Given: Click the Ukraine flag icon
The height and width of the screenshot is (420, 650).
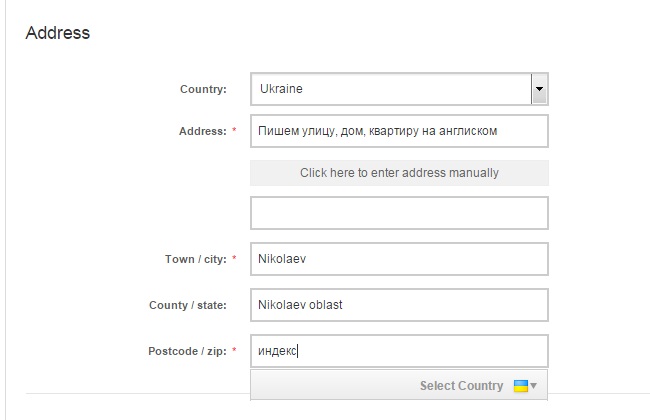Looking at the screenshot, I should click(520, 386).
